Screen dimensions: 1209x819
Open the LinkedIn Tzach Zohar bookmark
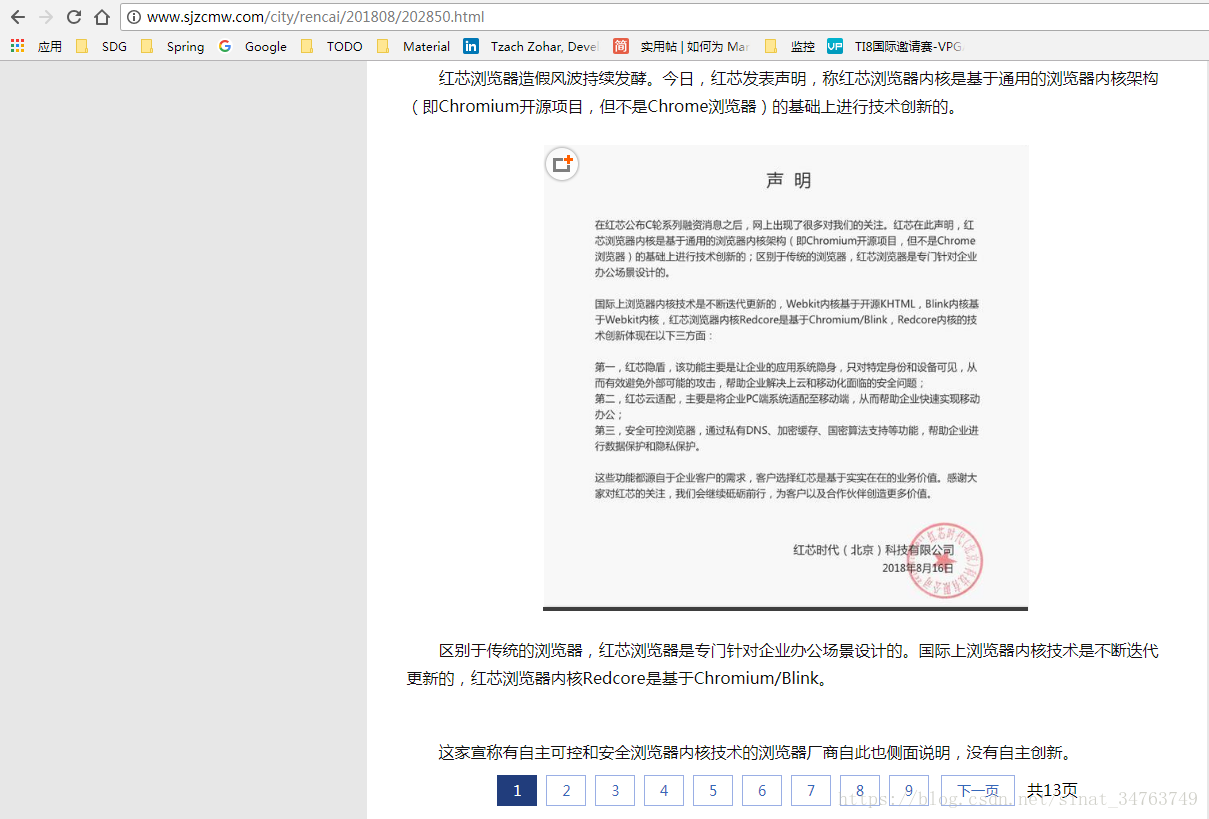(x=531, y=46)
